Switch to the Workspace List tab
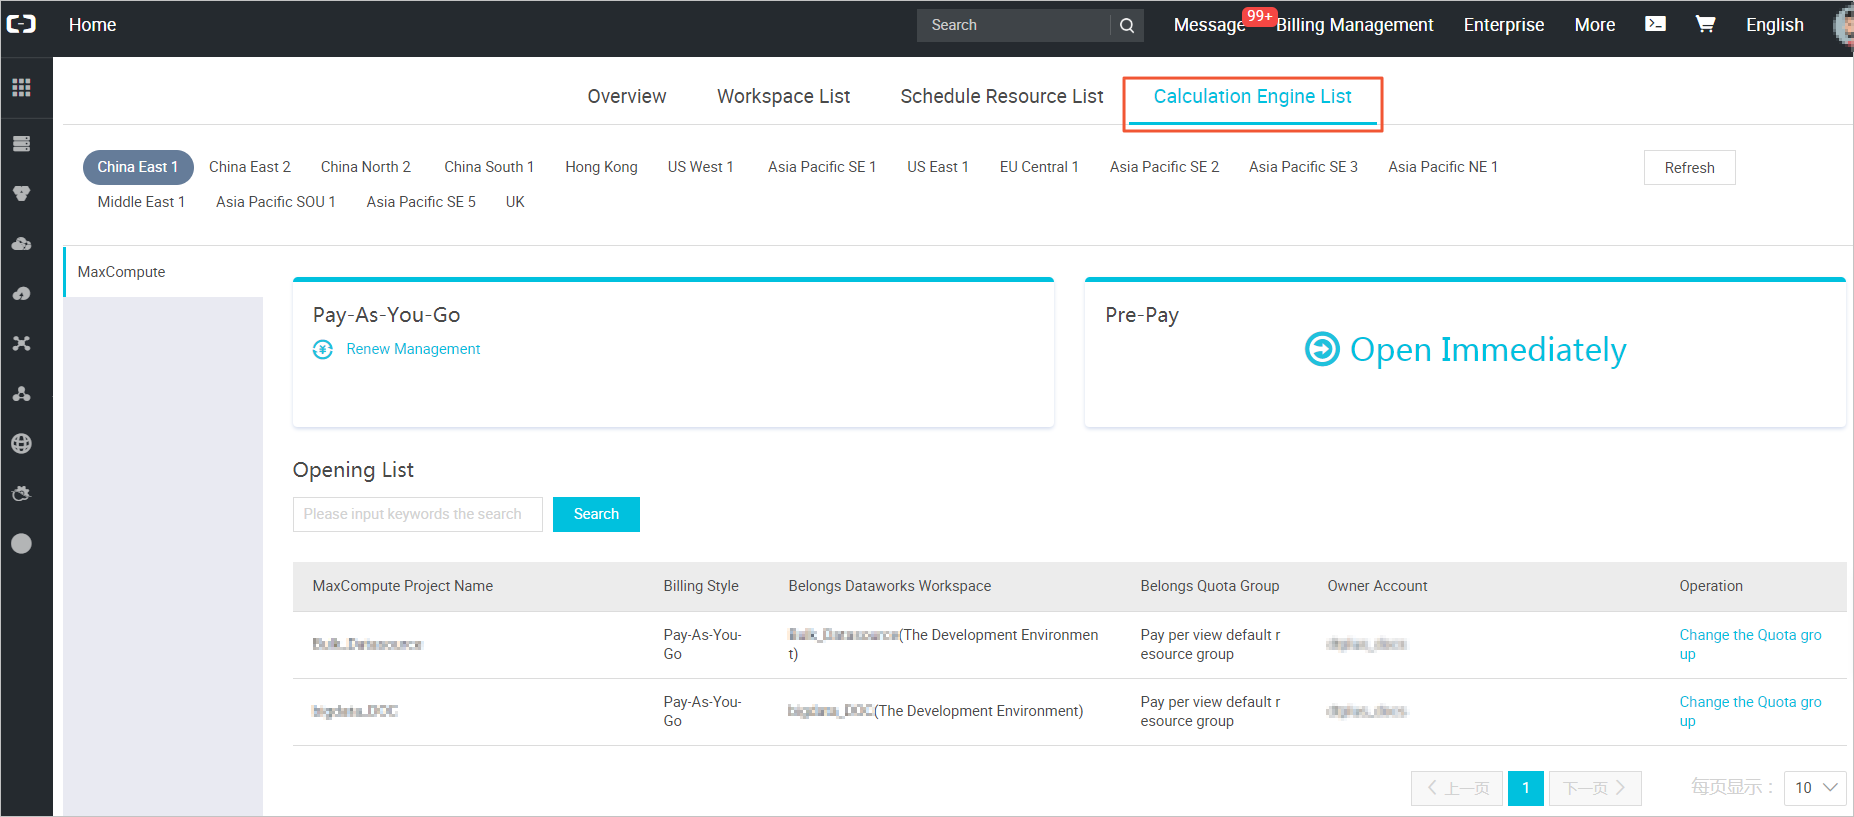1854x817 pixels. tap(783, 97)
